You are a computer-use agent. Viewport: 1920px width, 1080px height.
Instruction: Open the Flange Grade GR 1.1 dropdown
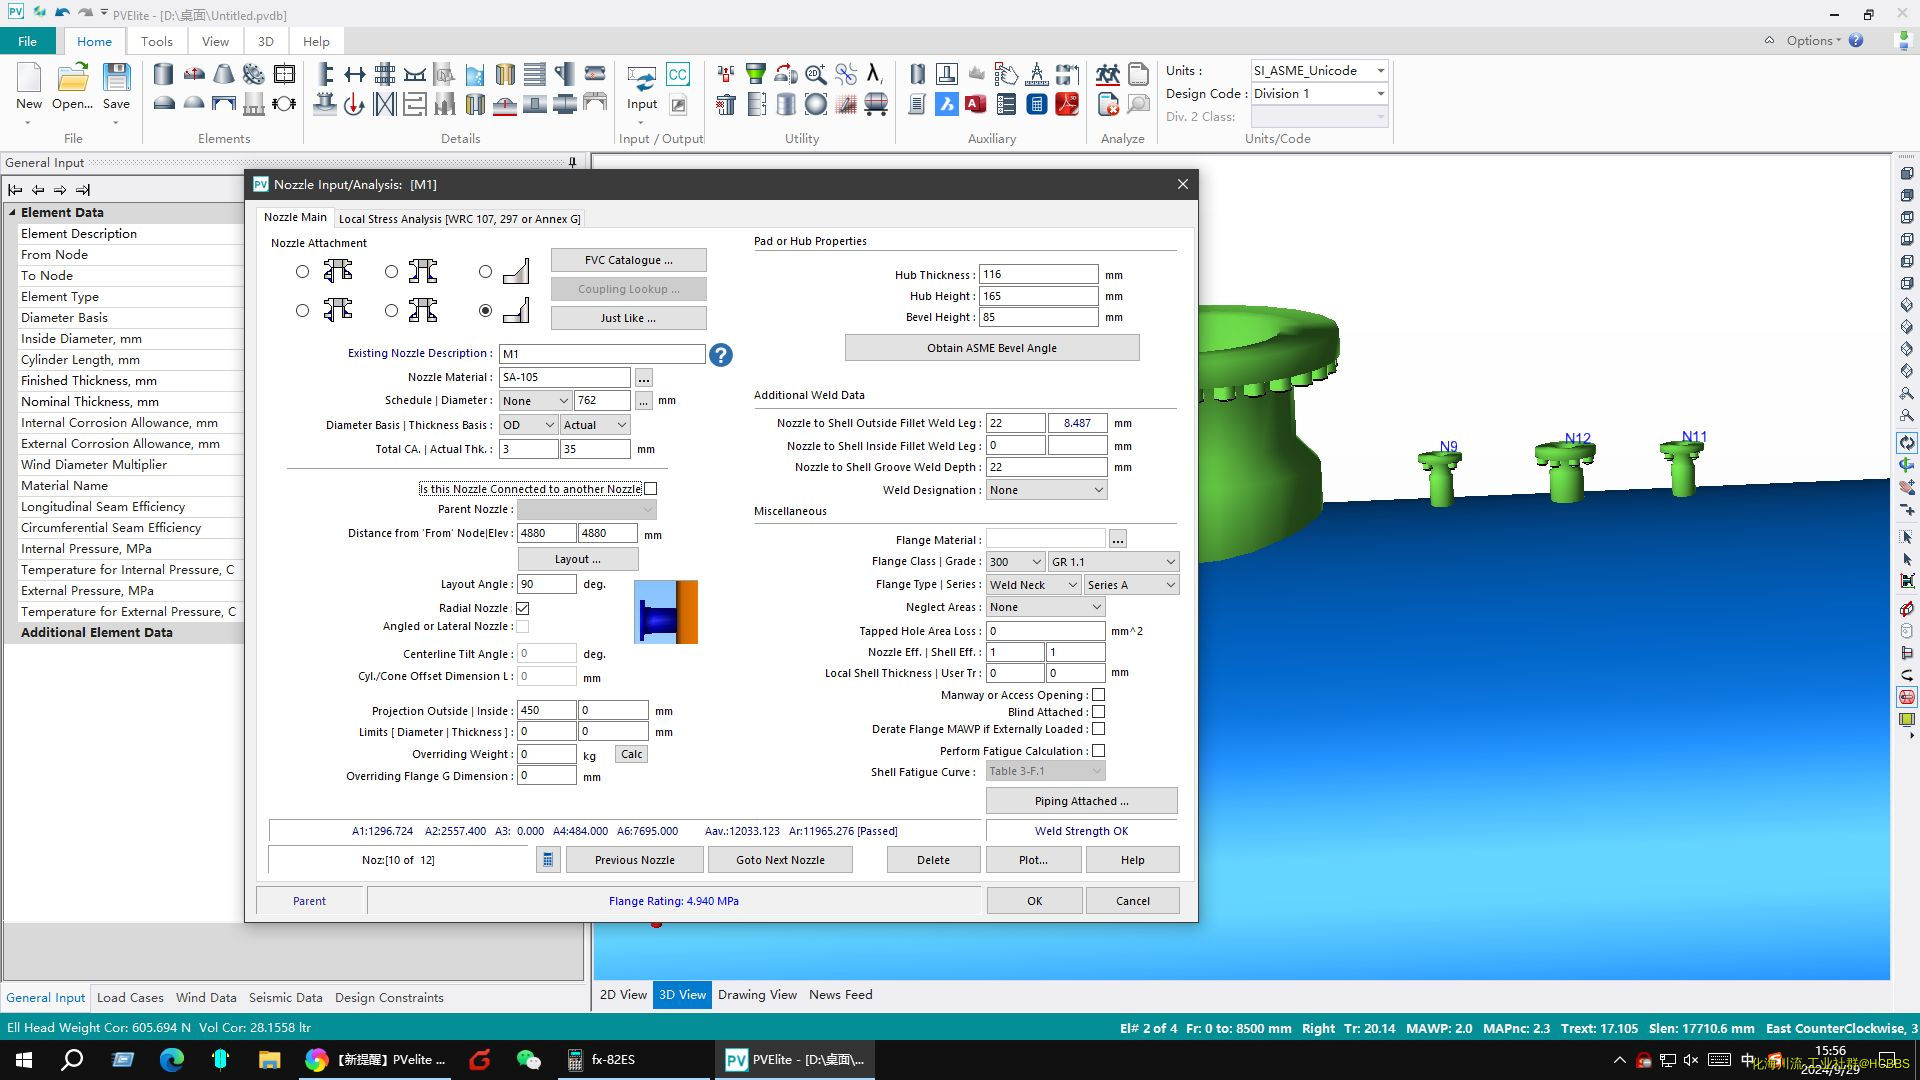pos(1113,562)
